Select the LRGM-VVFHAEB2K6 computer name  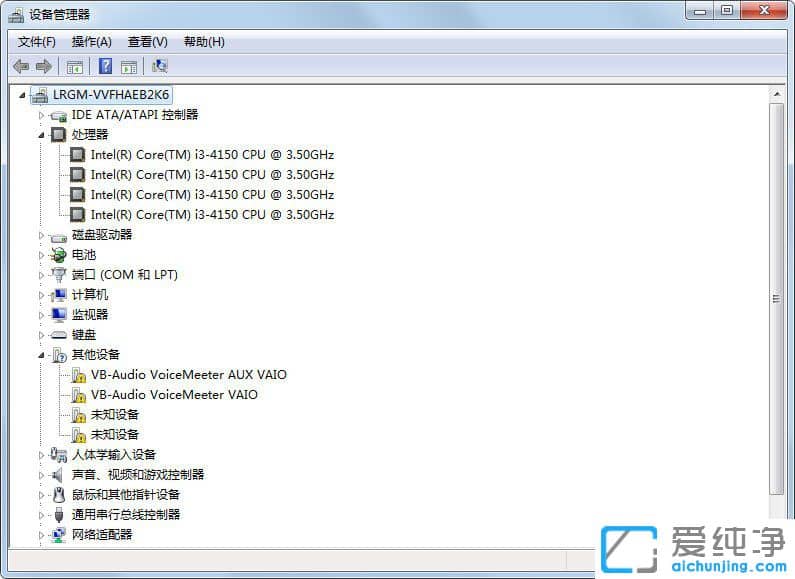coord(111,95)
